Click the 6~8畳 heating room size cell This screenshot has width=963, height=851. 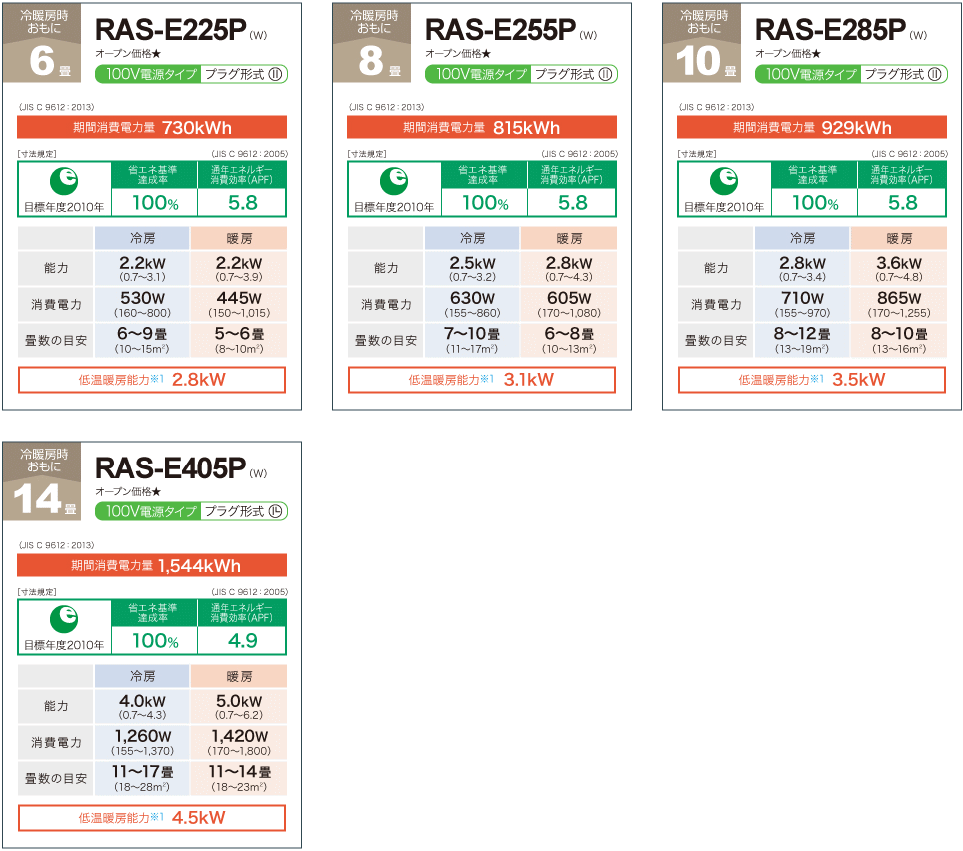(569, 341)
